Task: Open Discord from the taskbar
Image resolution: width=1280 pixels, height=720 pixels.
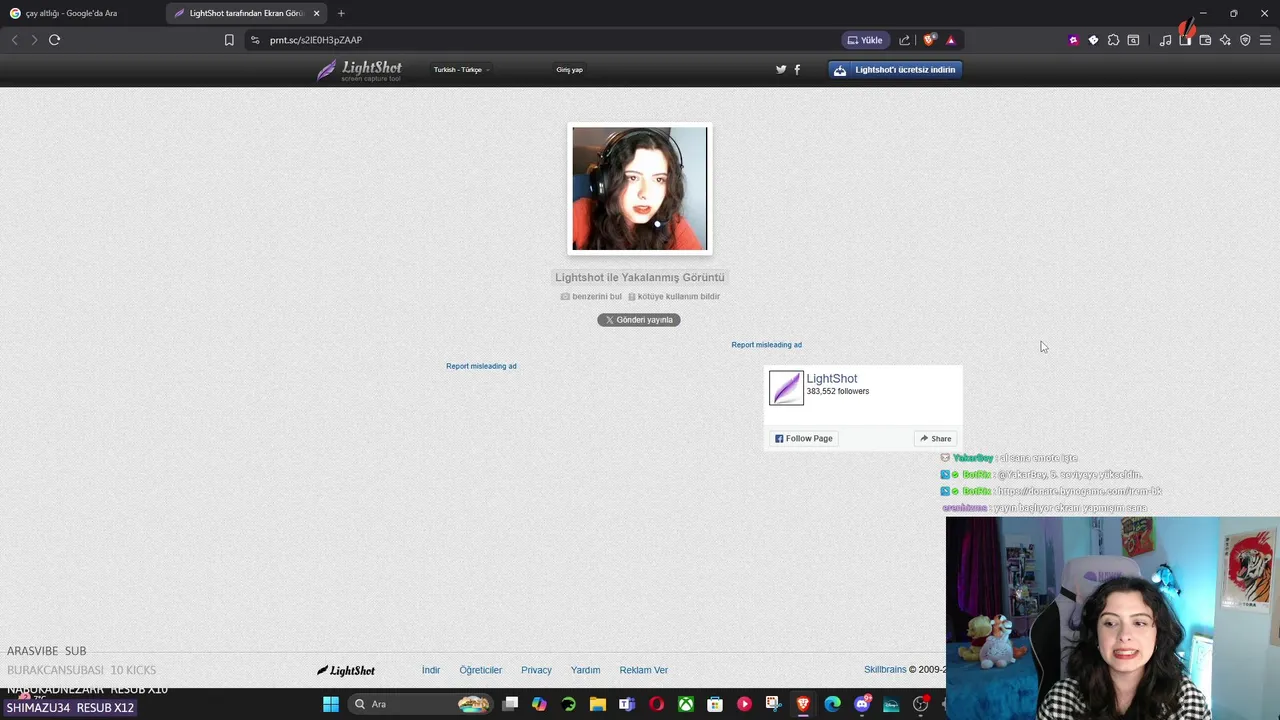Action: click(x=862, y=704)
